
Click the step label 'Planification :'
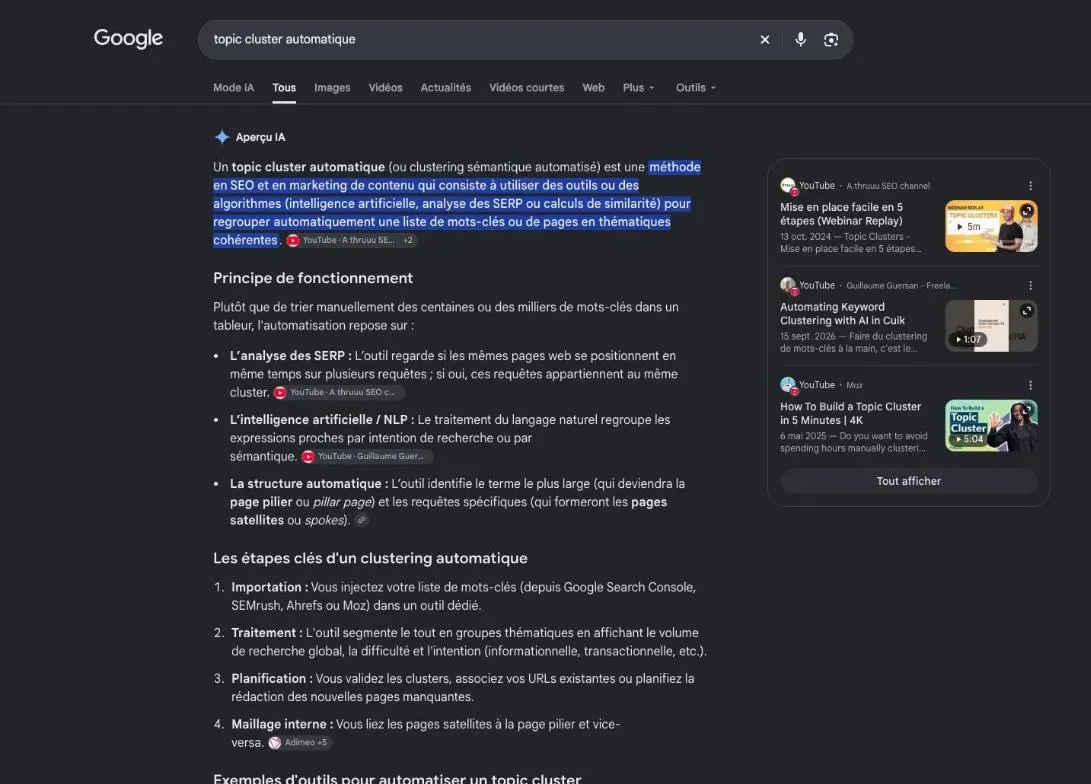point(272,678)
